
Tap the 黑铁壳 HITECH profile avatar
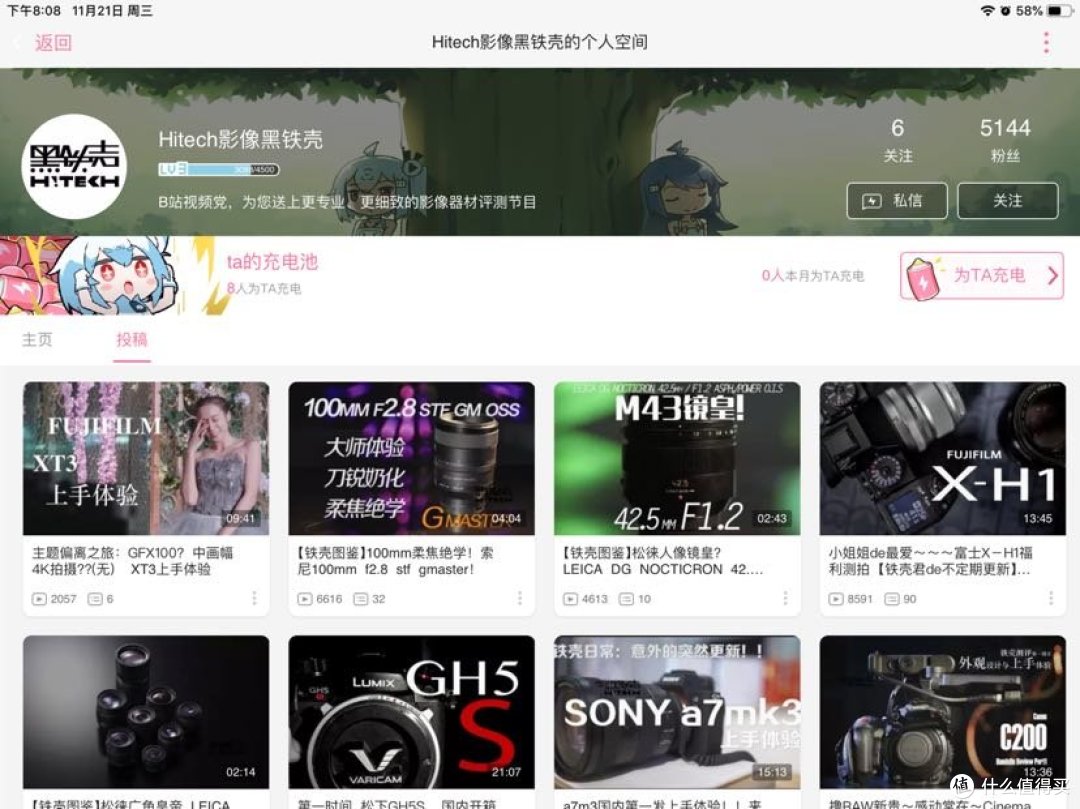pyautogui.click(x=74, y=167)
